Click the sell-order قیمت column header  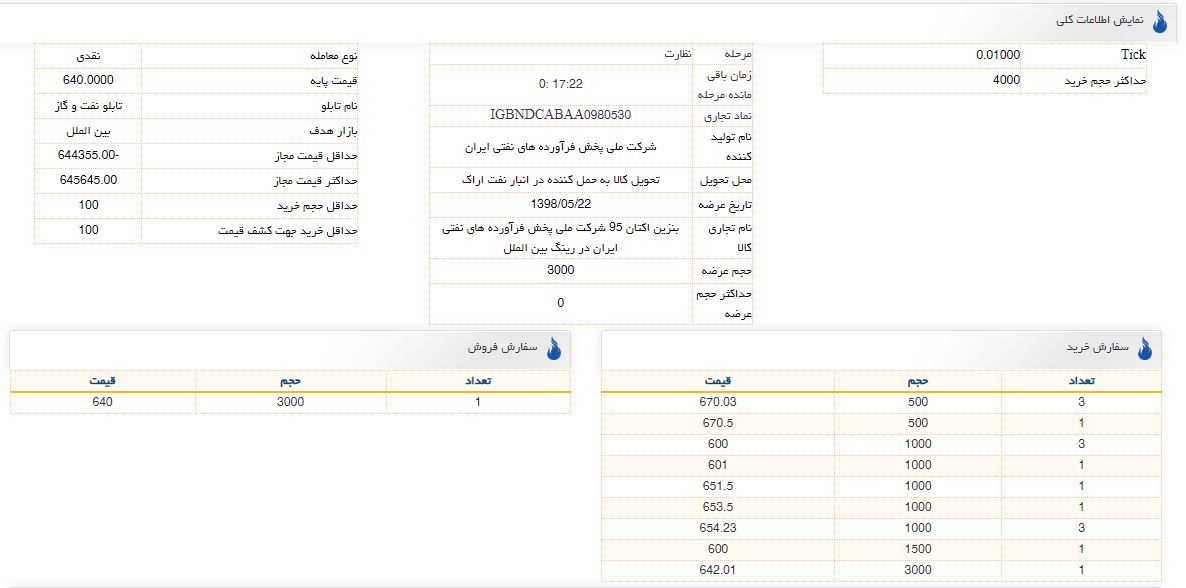point(102,381)
